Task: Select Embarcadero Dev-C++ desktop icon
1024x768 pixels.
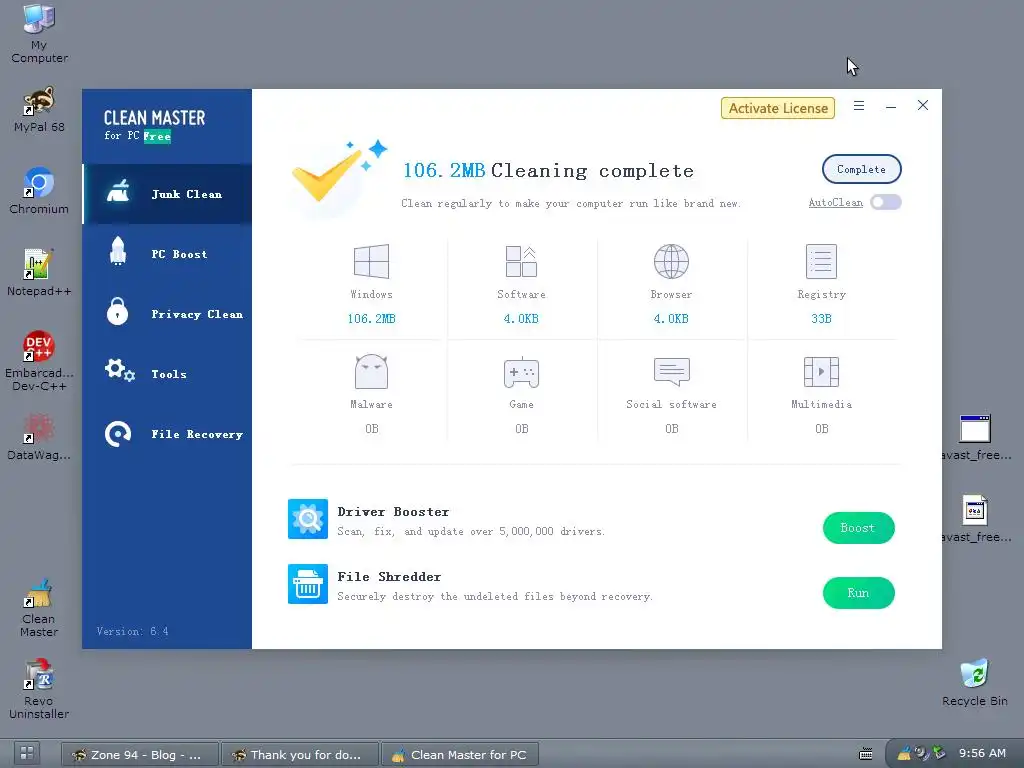Action: pyautogui.click(x=39, y=360)
